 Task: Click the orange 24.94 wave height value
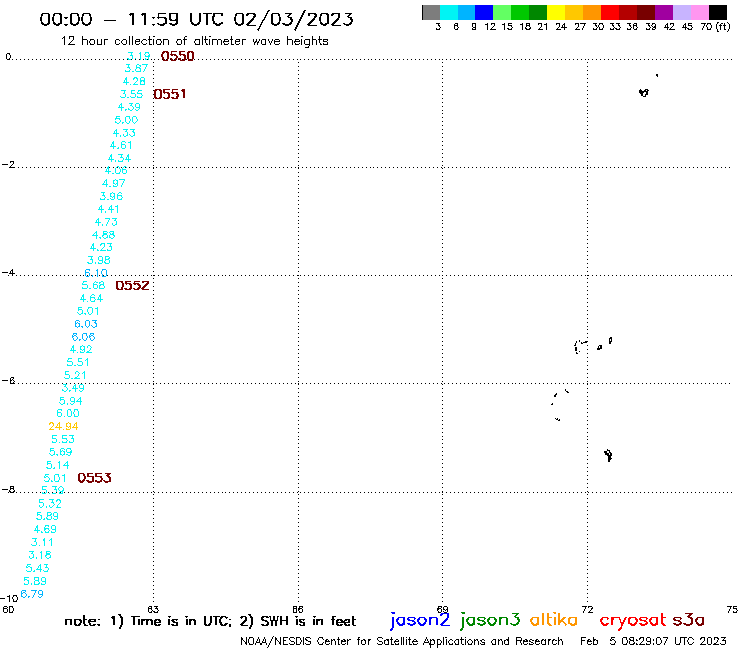pos(63,426)
